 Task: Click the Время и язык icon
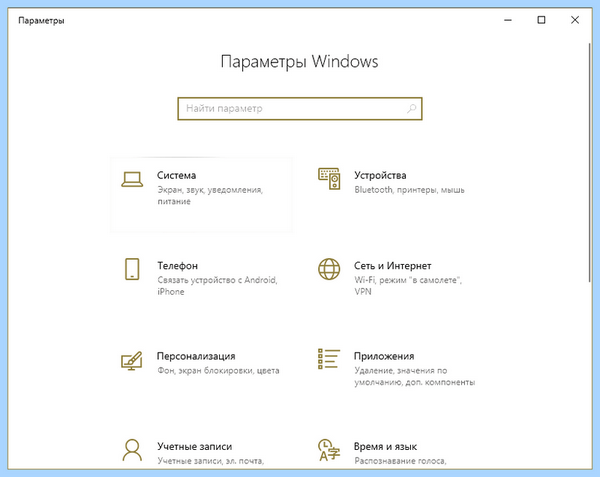(329, 450)
